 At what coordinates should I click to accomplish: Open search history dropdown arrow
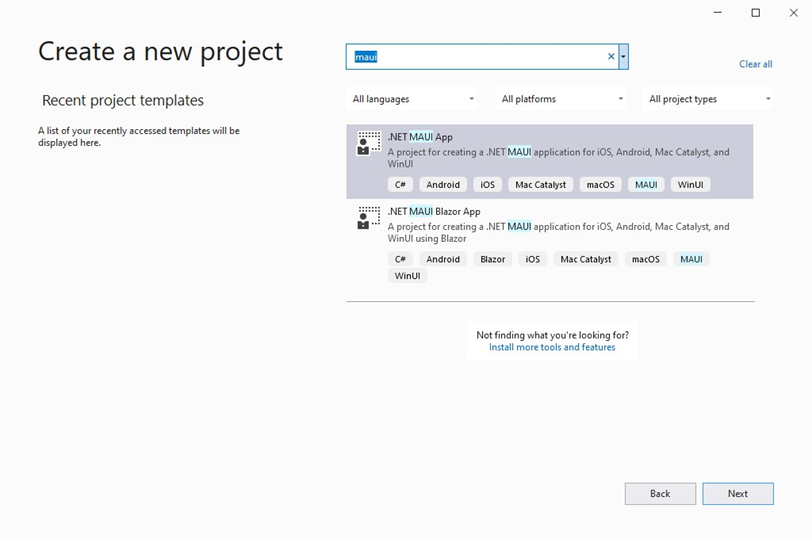(x=624, y=56)
